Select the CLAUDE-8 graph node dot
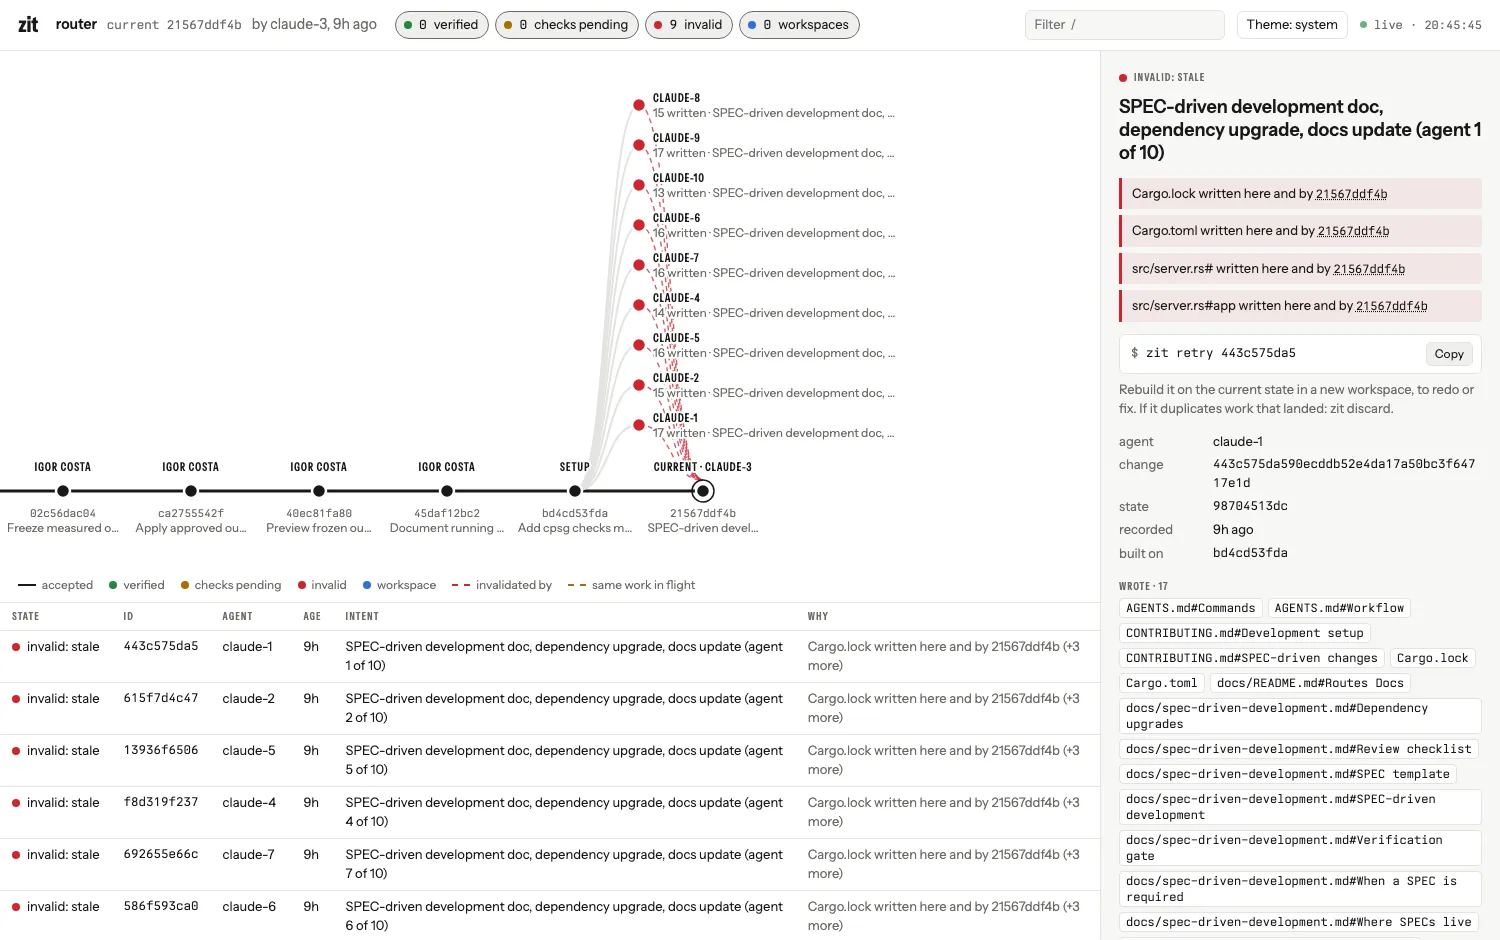1500x940 pixels. point(639,105)
